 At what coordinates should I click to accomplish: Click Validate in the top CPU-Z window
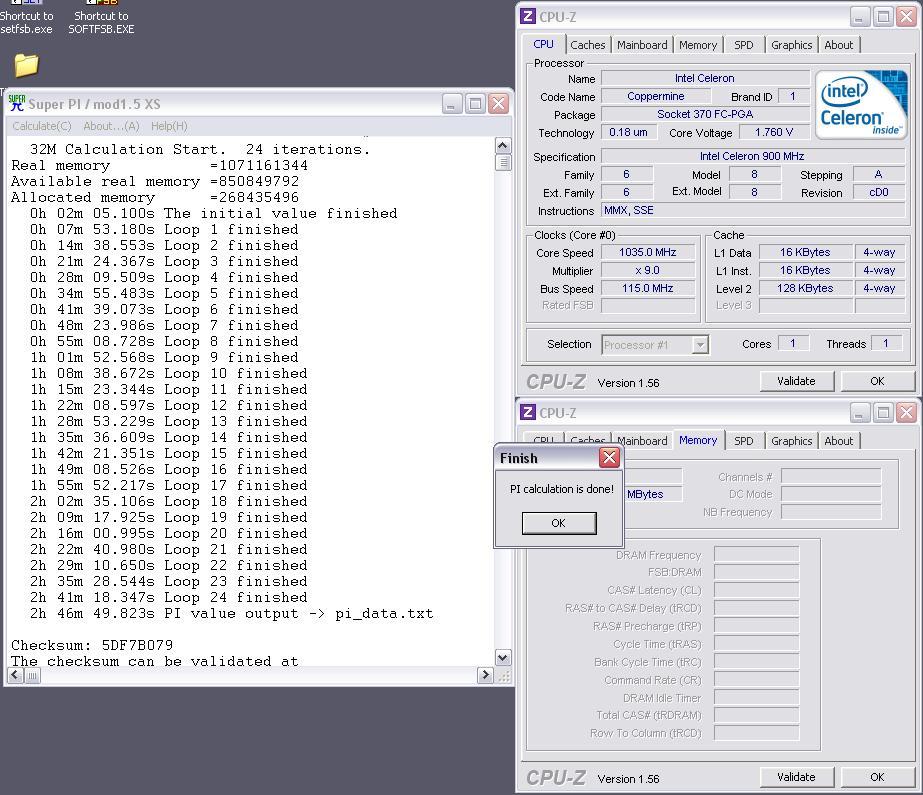click(796, 381)
